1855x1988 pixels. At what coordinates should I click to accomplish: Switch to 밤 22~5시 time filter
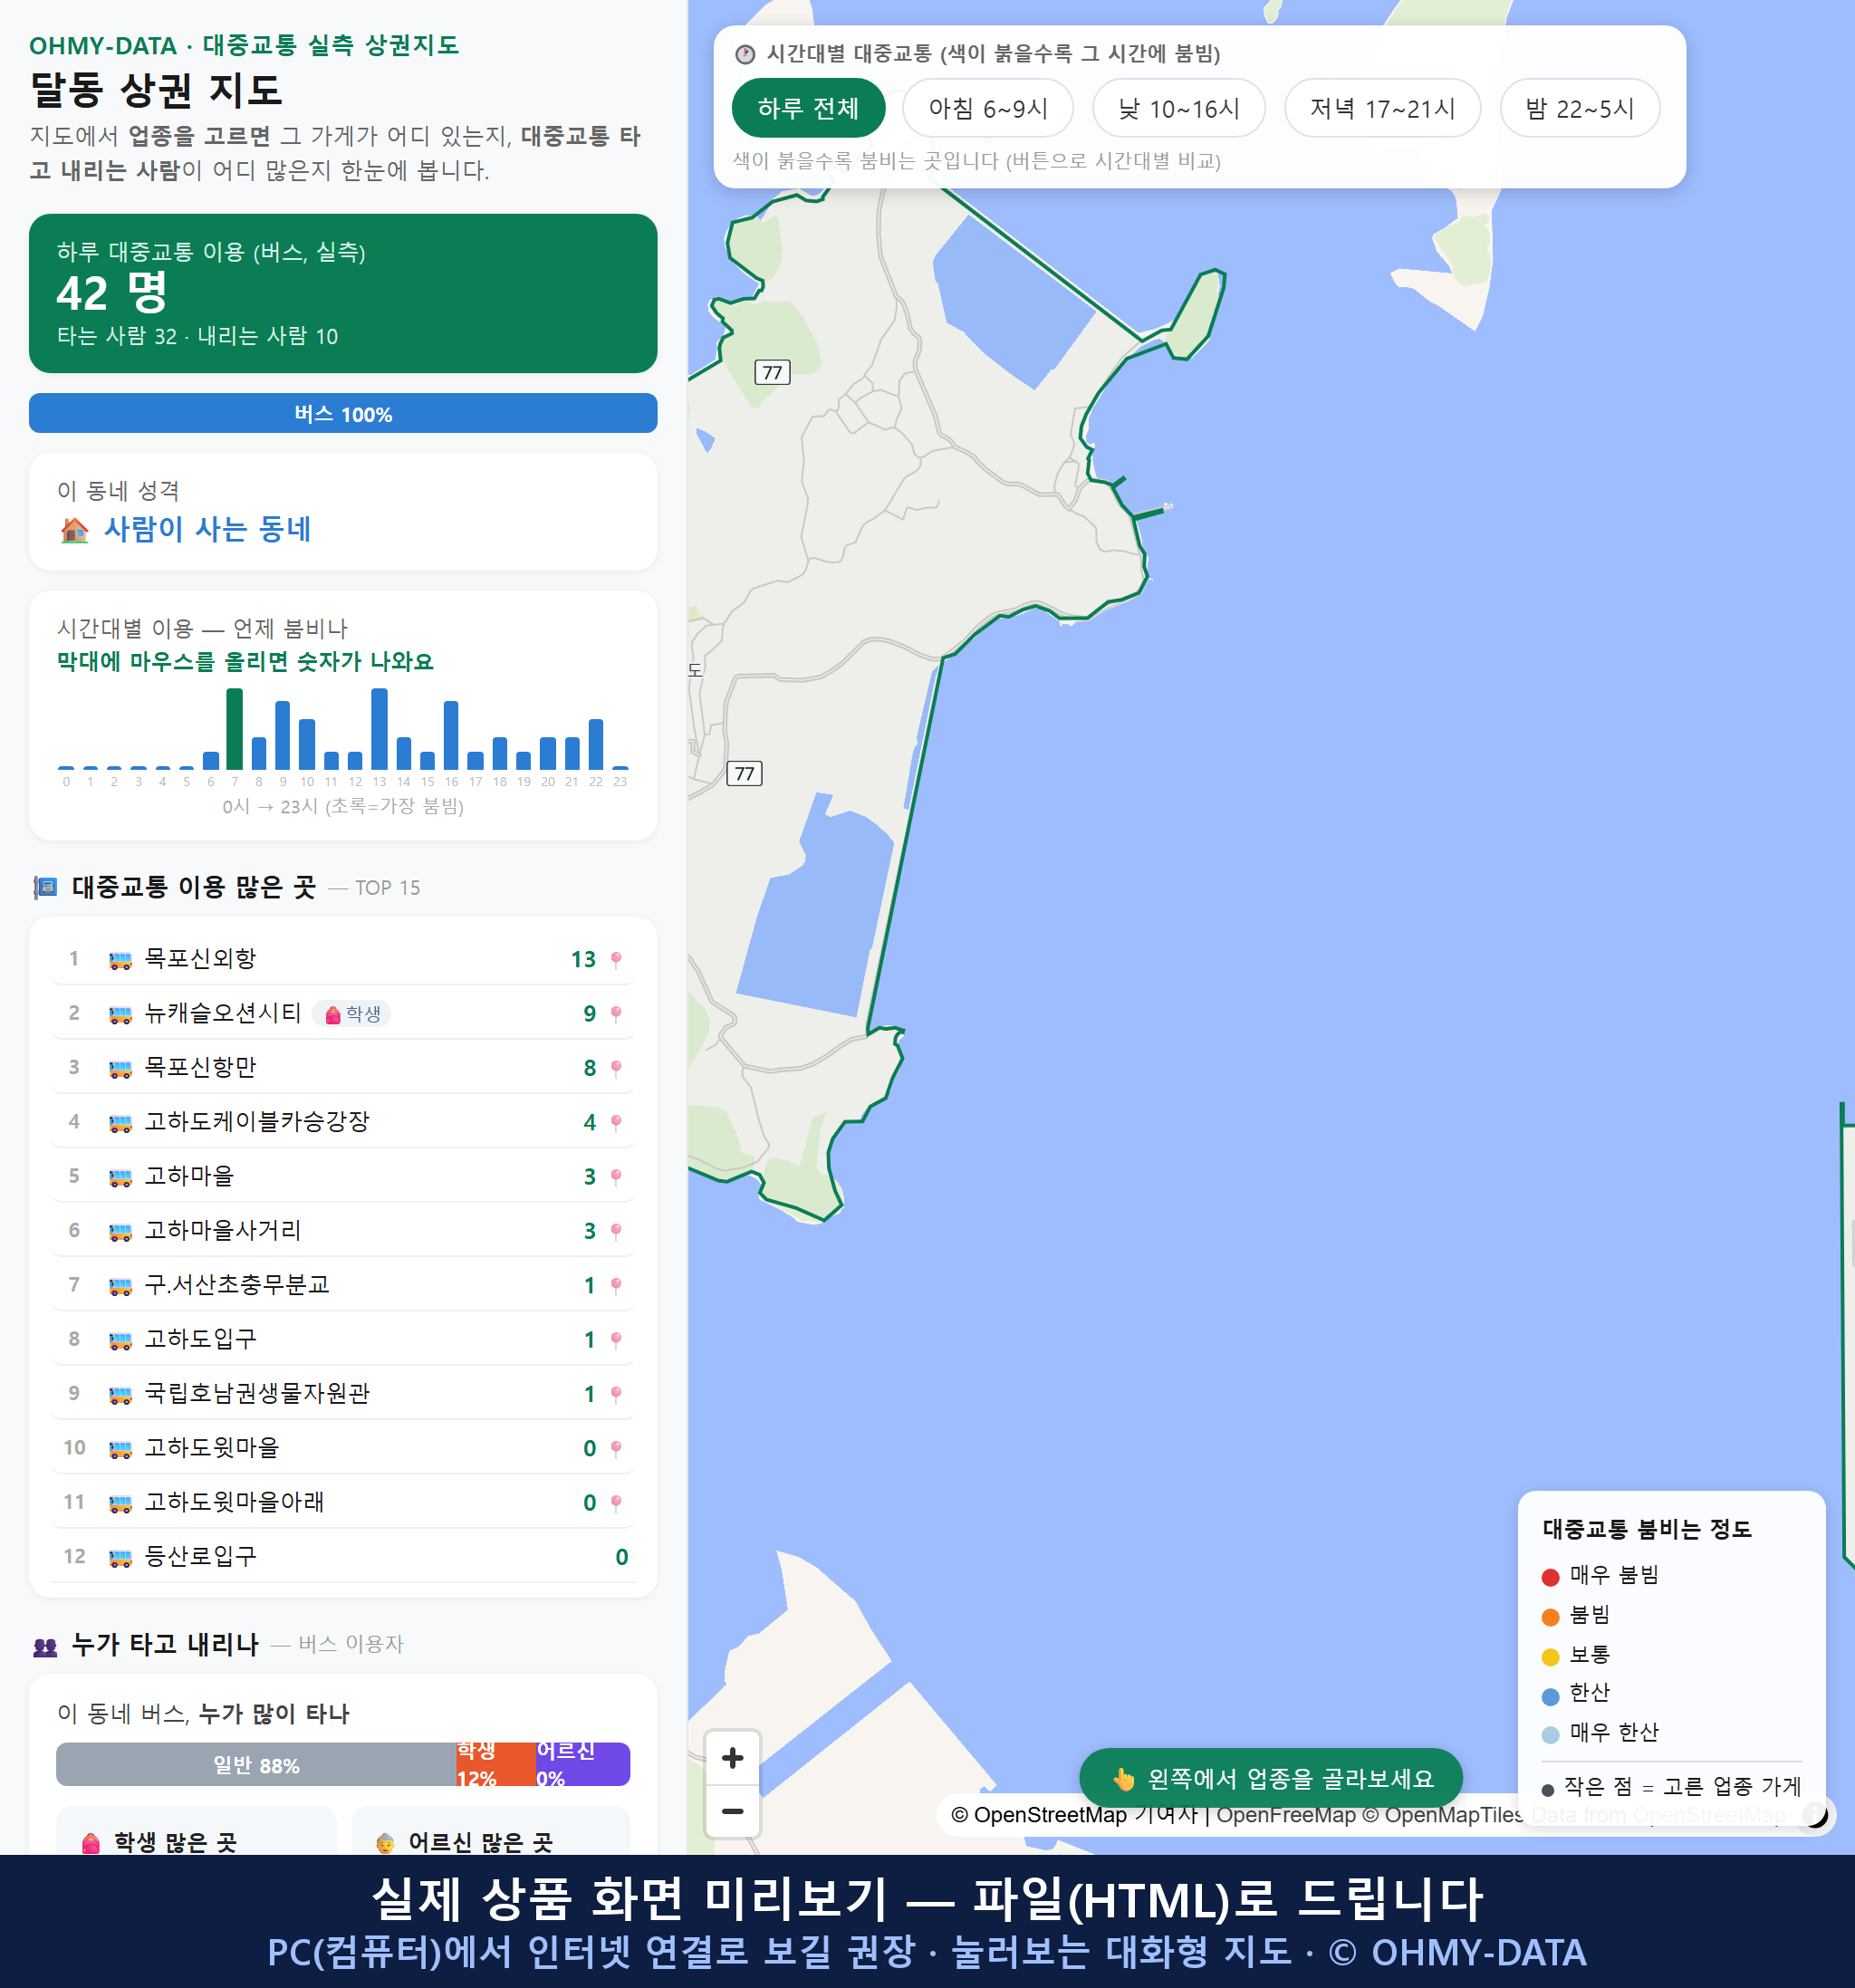coord(1579,108)
